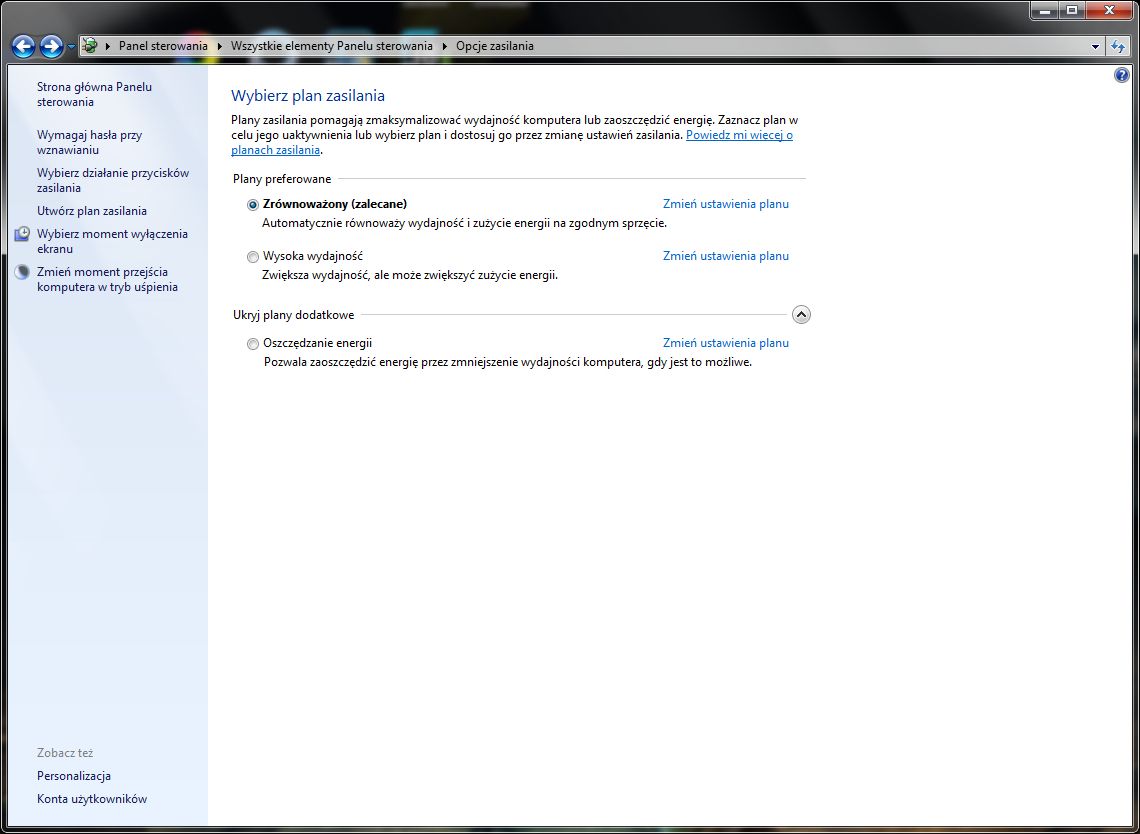
Task: Expand arrow after Wszystkie elementy Panelu sterowania
Action: [444, 46]
